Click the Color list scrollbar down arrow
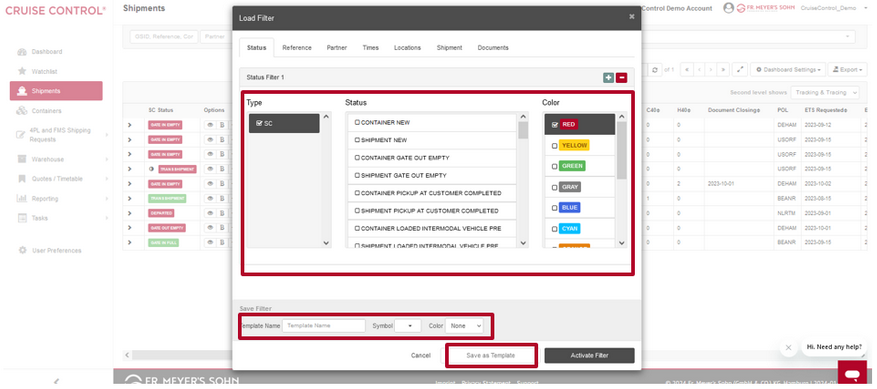The height and width of the screenshot is (389, 877). [621, 243]
